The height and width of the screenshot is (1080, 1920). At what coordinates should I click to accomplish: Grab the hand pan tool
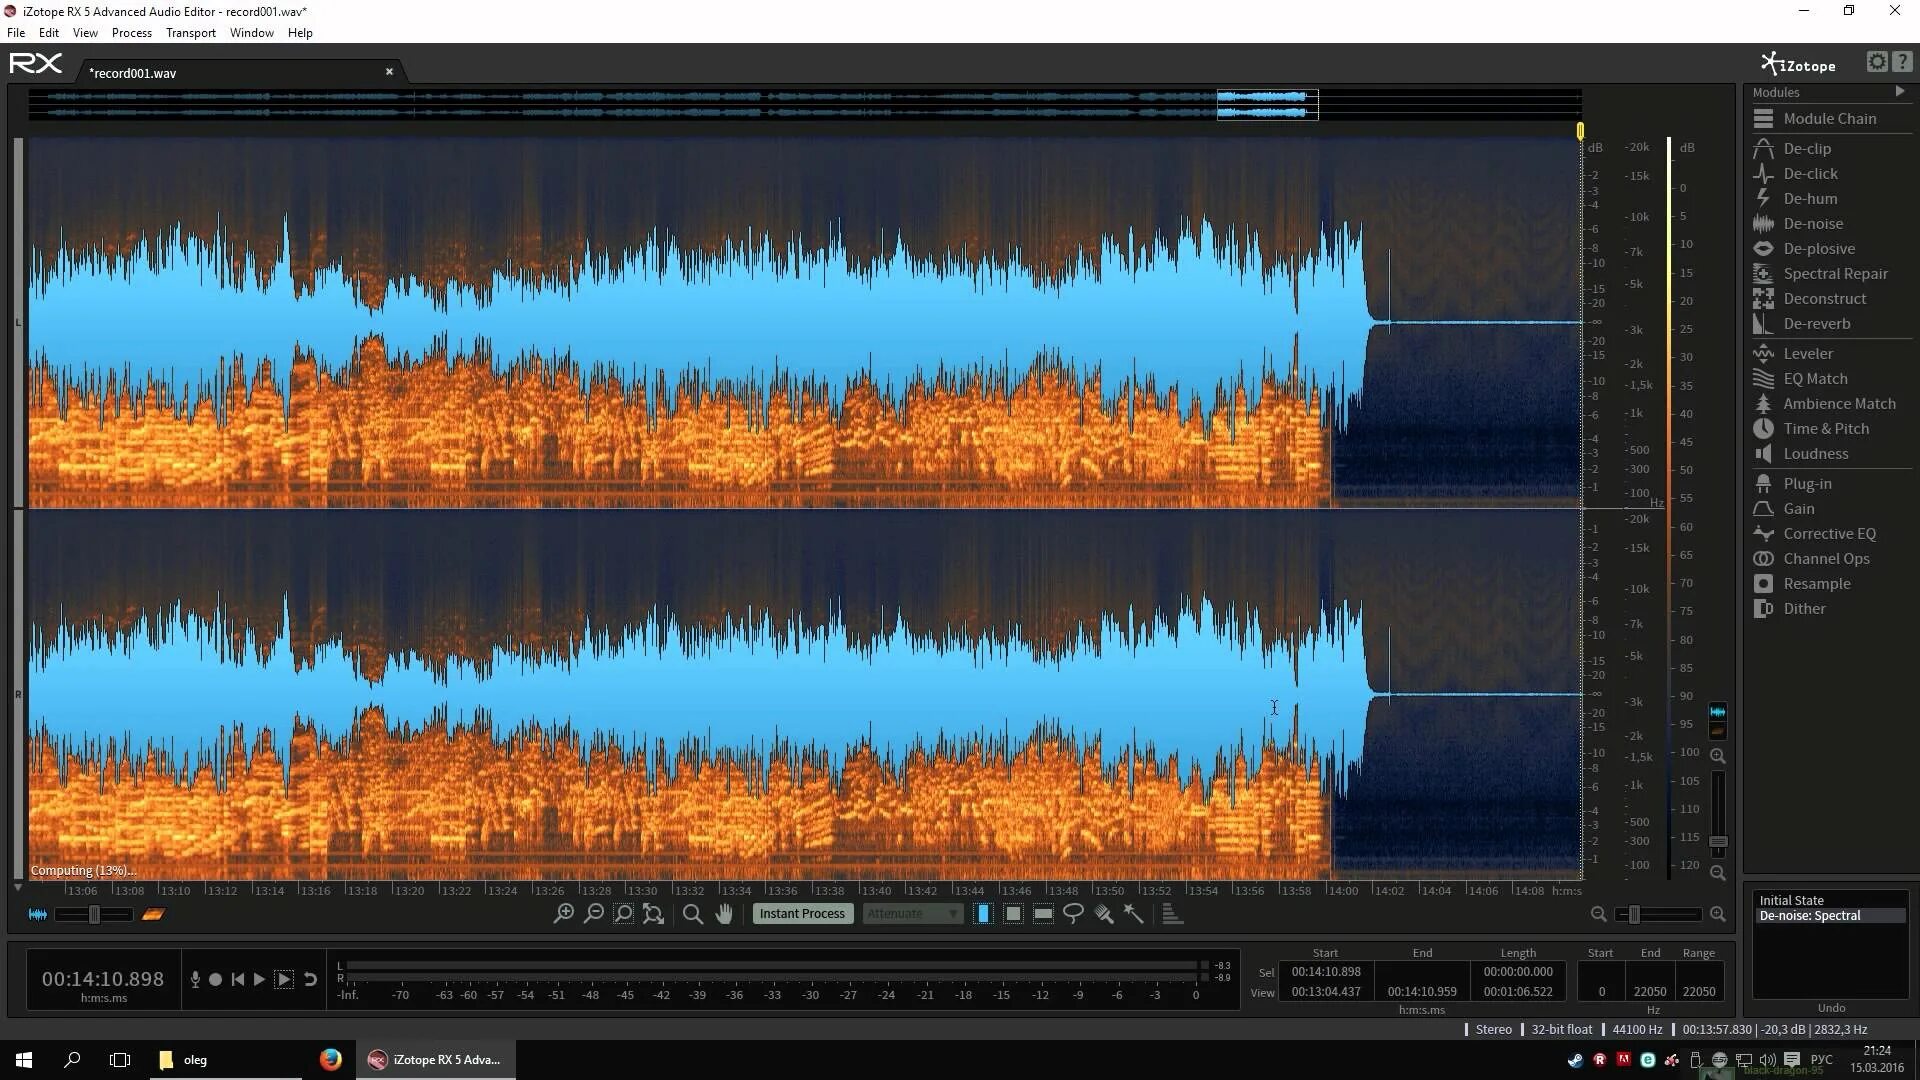click(724, 913)
